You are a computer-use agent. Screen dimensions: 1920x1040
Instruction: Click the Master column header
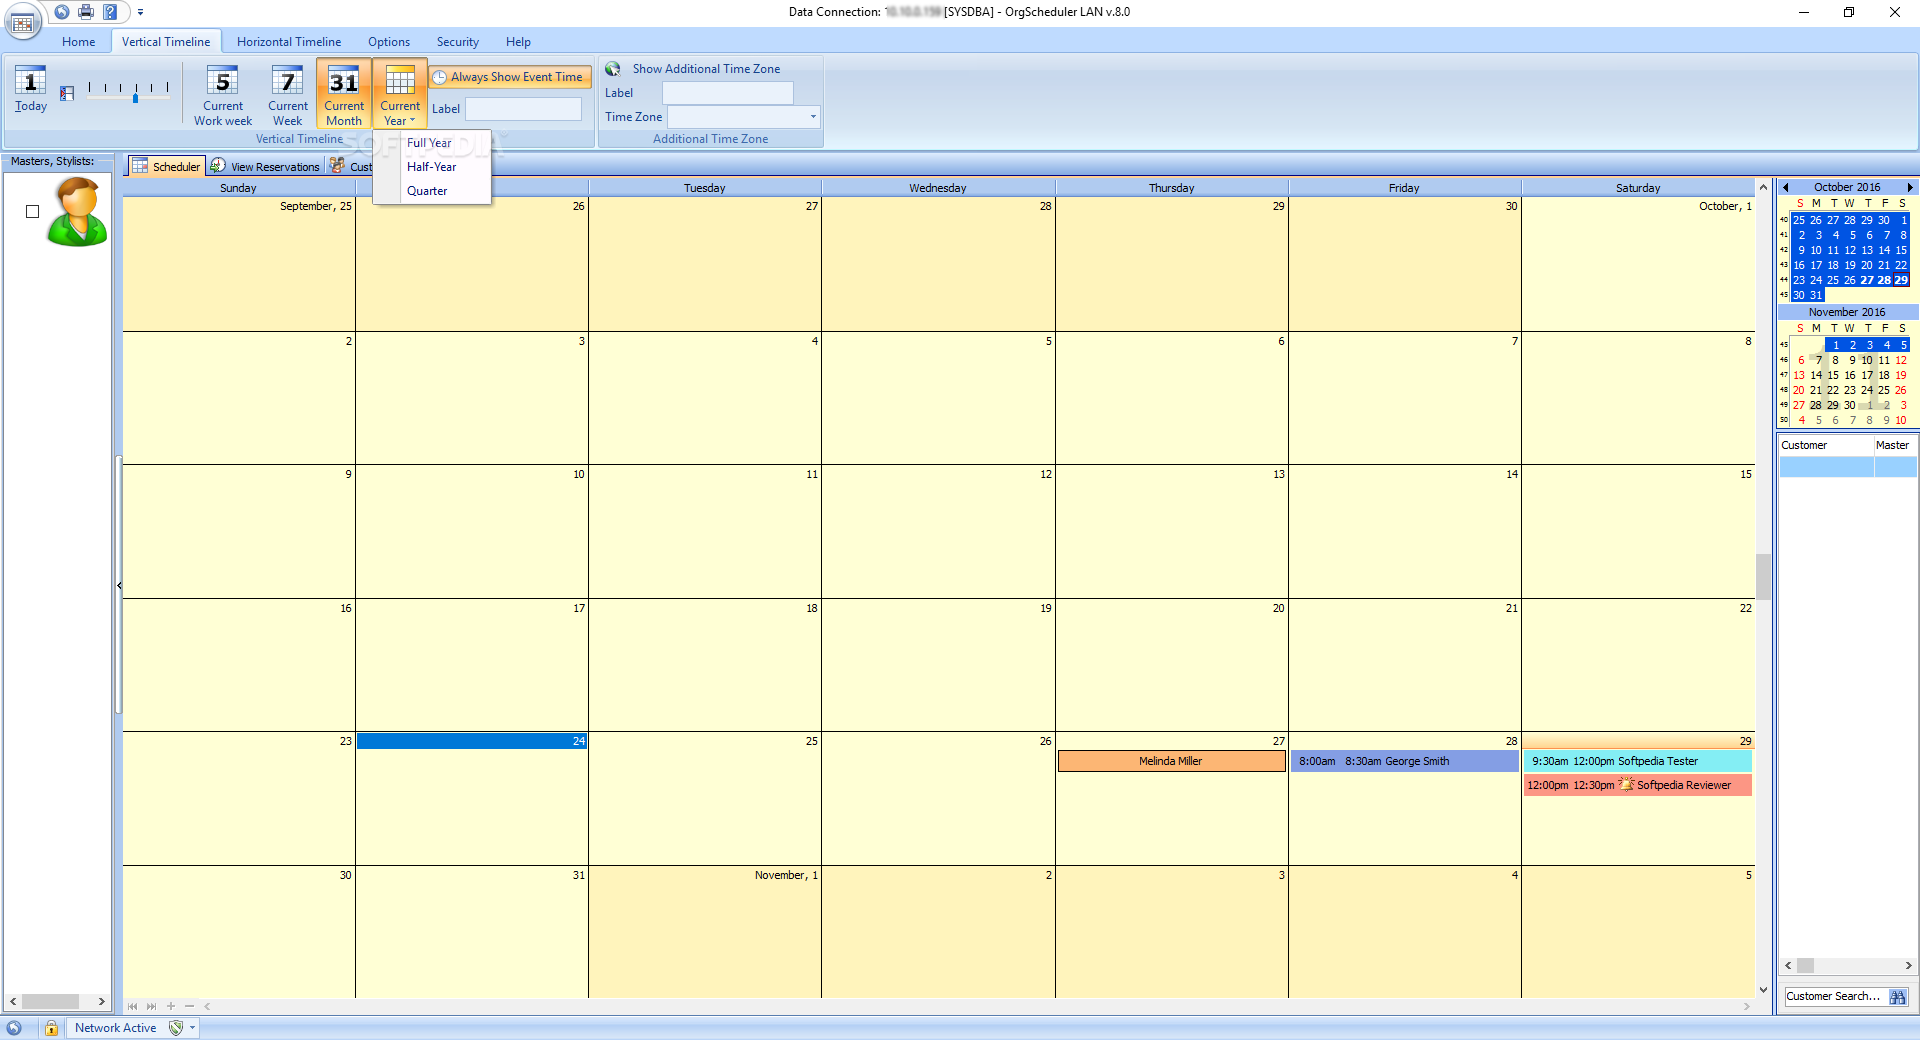click(1894, 445)
